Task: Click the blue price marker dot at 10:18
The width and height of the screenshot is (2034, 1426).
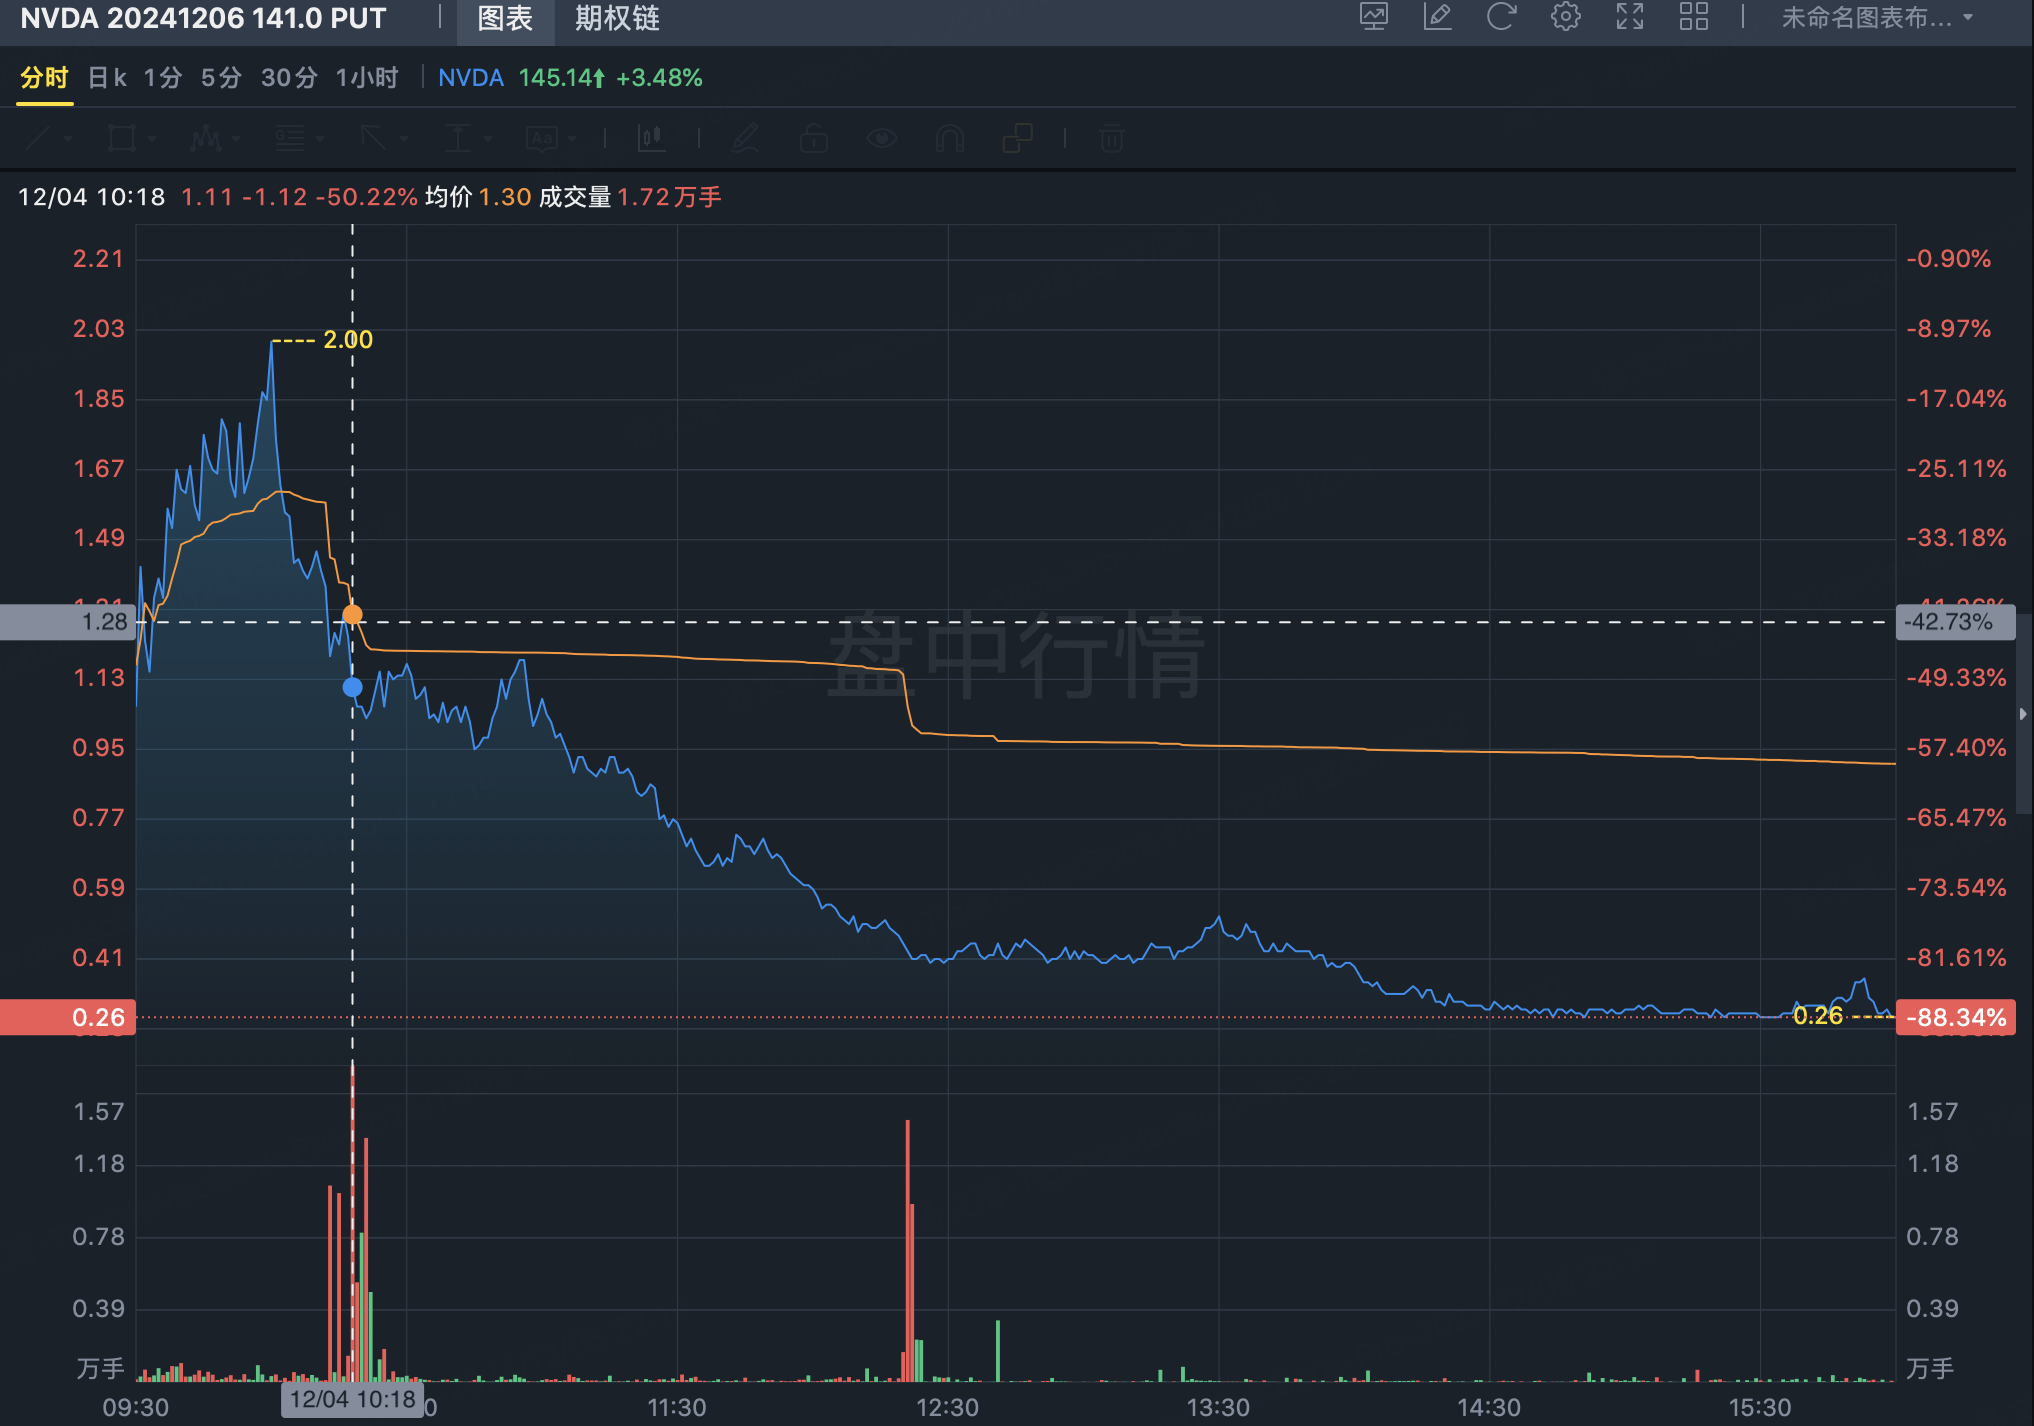Action: [352, 687]
